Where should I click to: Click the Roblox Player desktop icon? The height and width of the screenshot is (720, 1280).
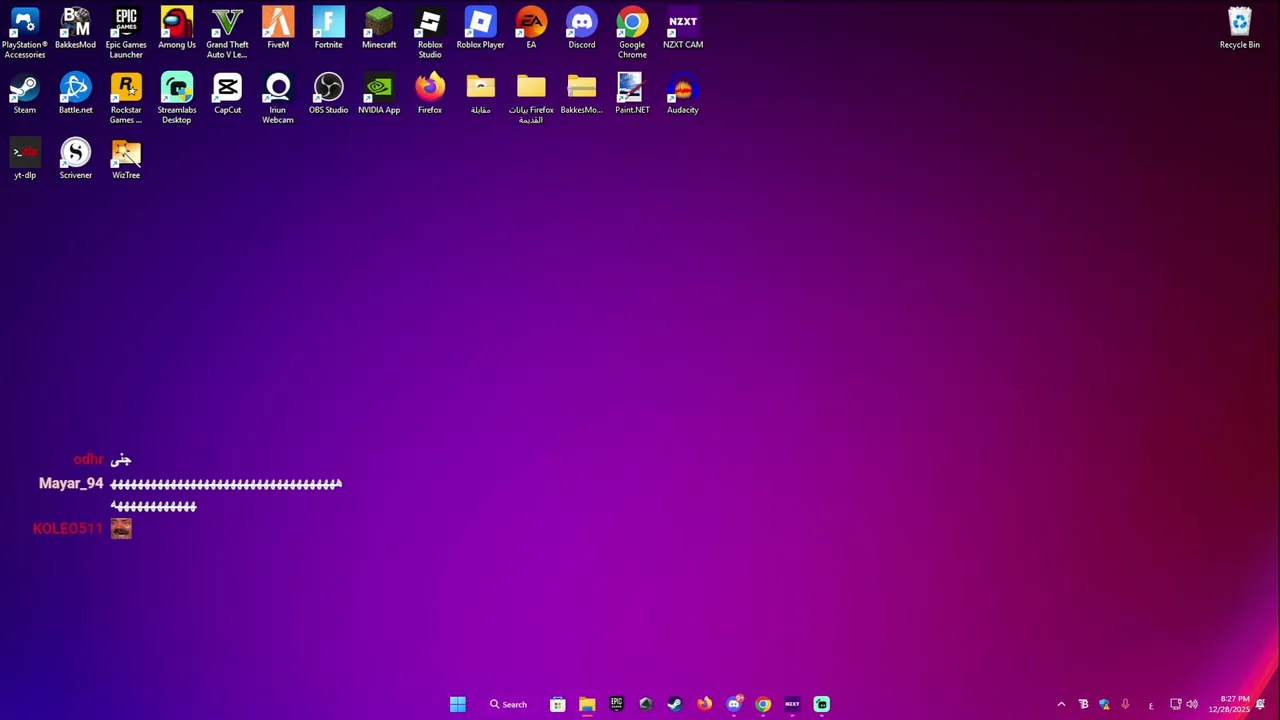tap(480, 28)
